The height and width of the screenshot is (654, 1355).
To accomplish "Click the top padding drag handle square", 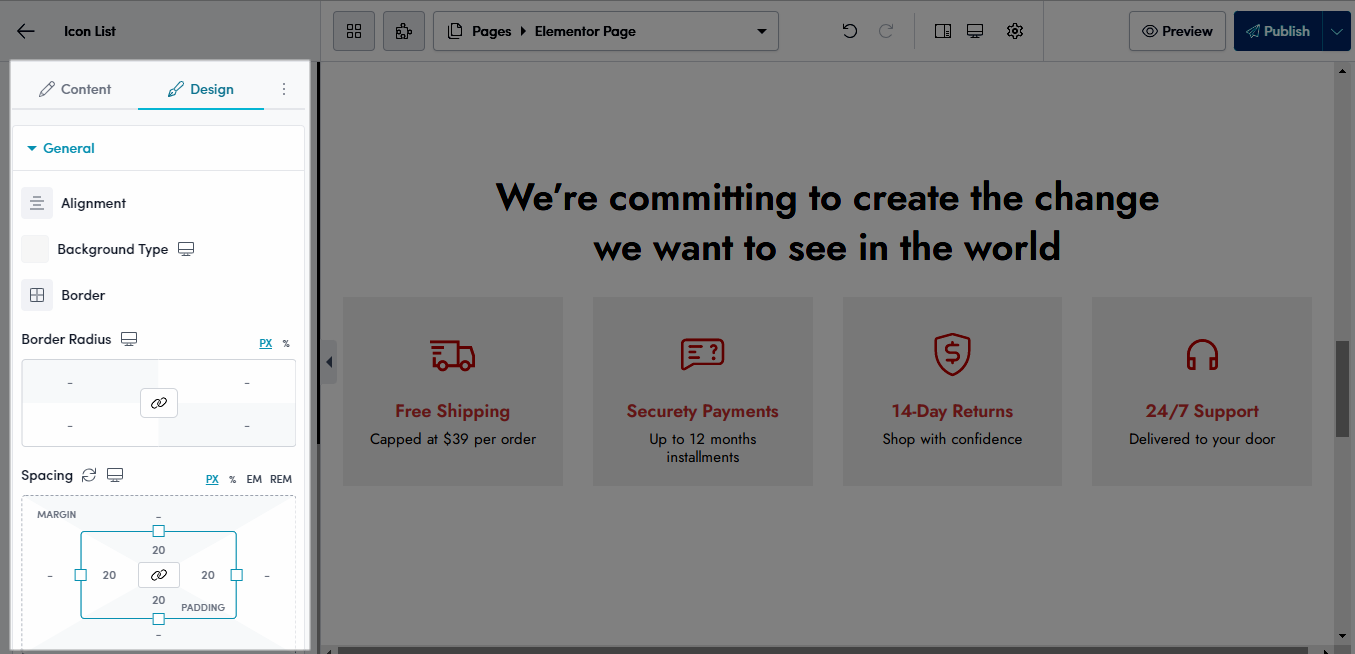I will [x=159, y=531].
